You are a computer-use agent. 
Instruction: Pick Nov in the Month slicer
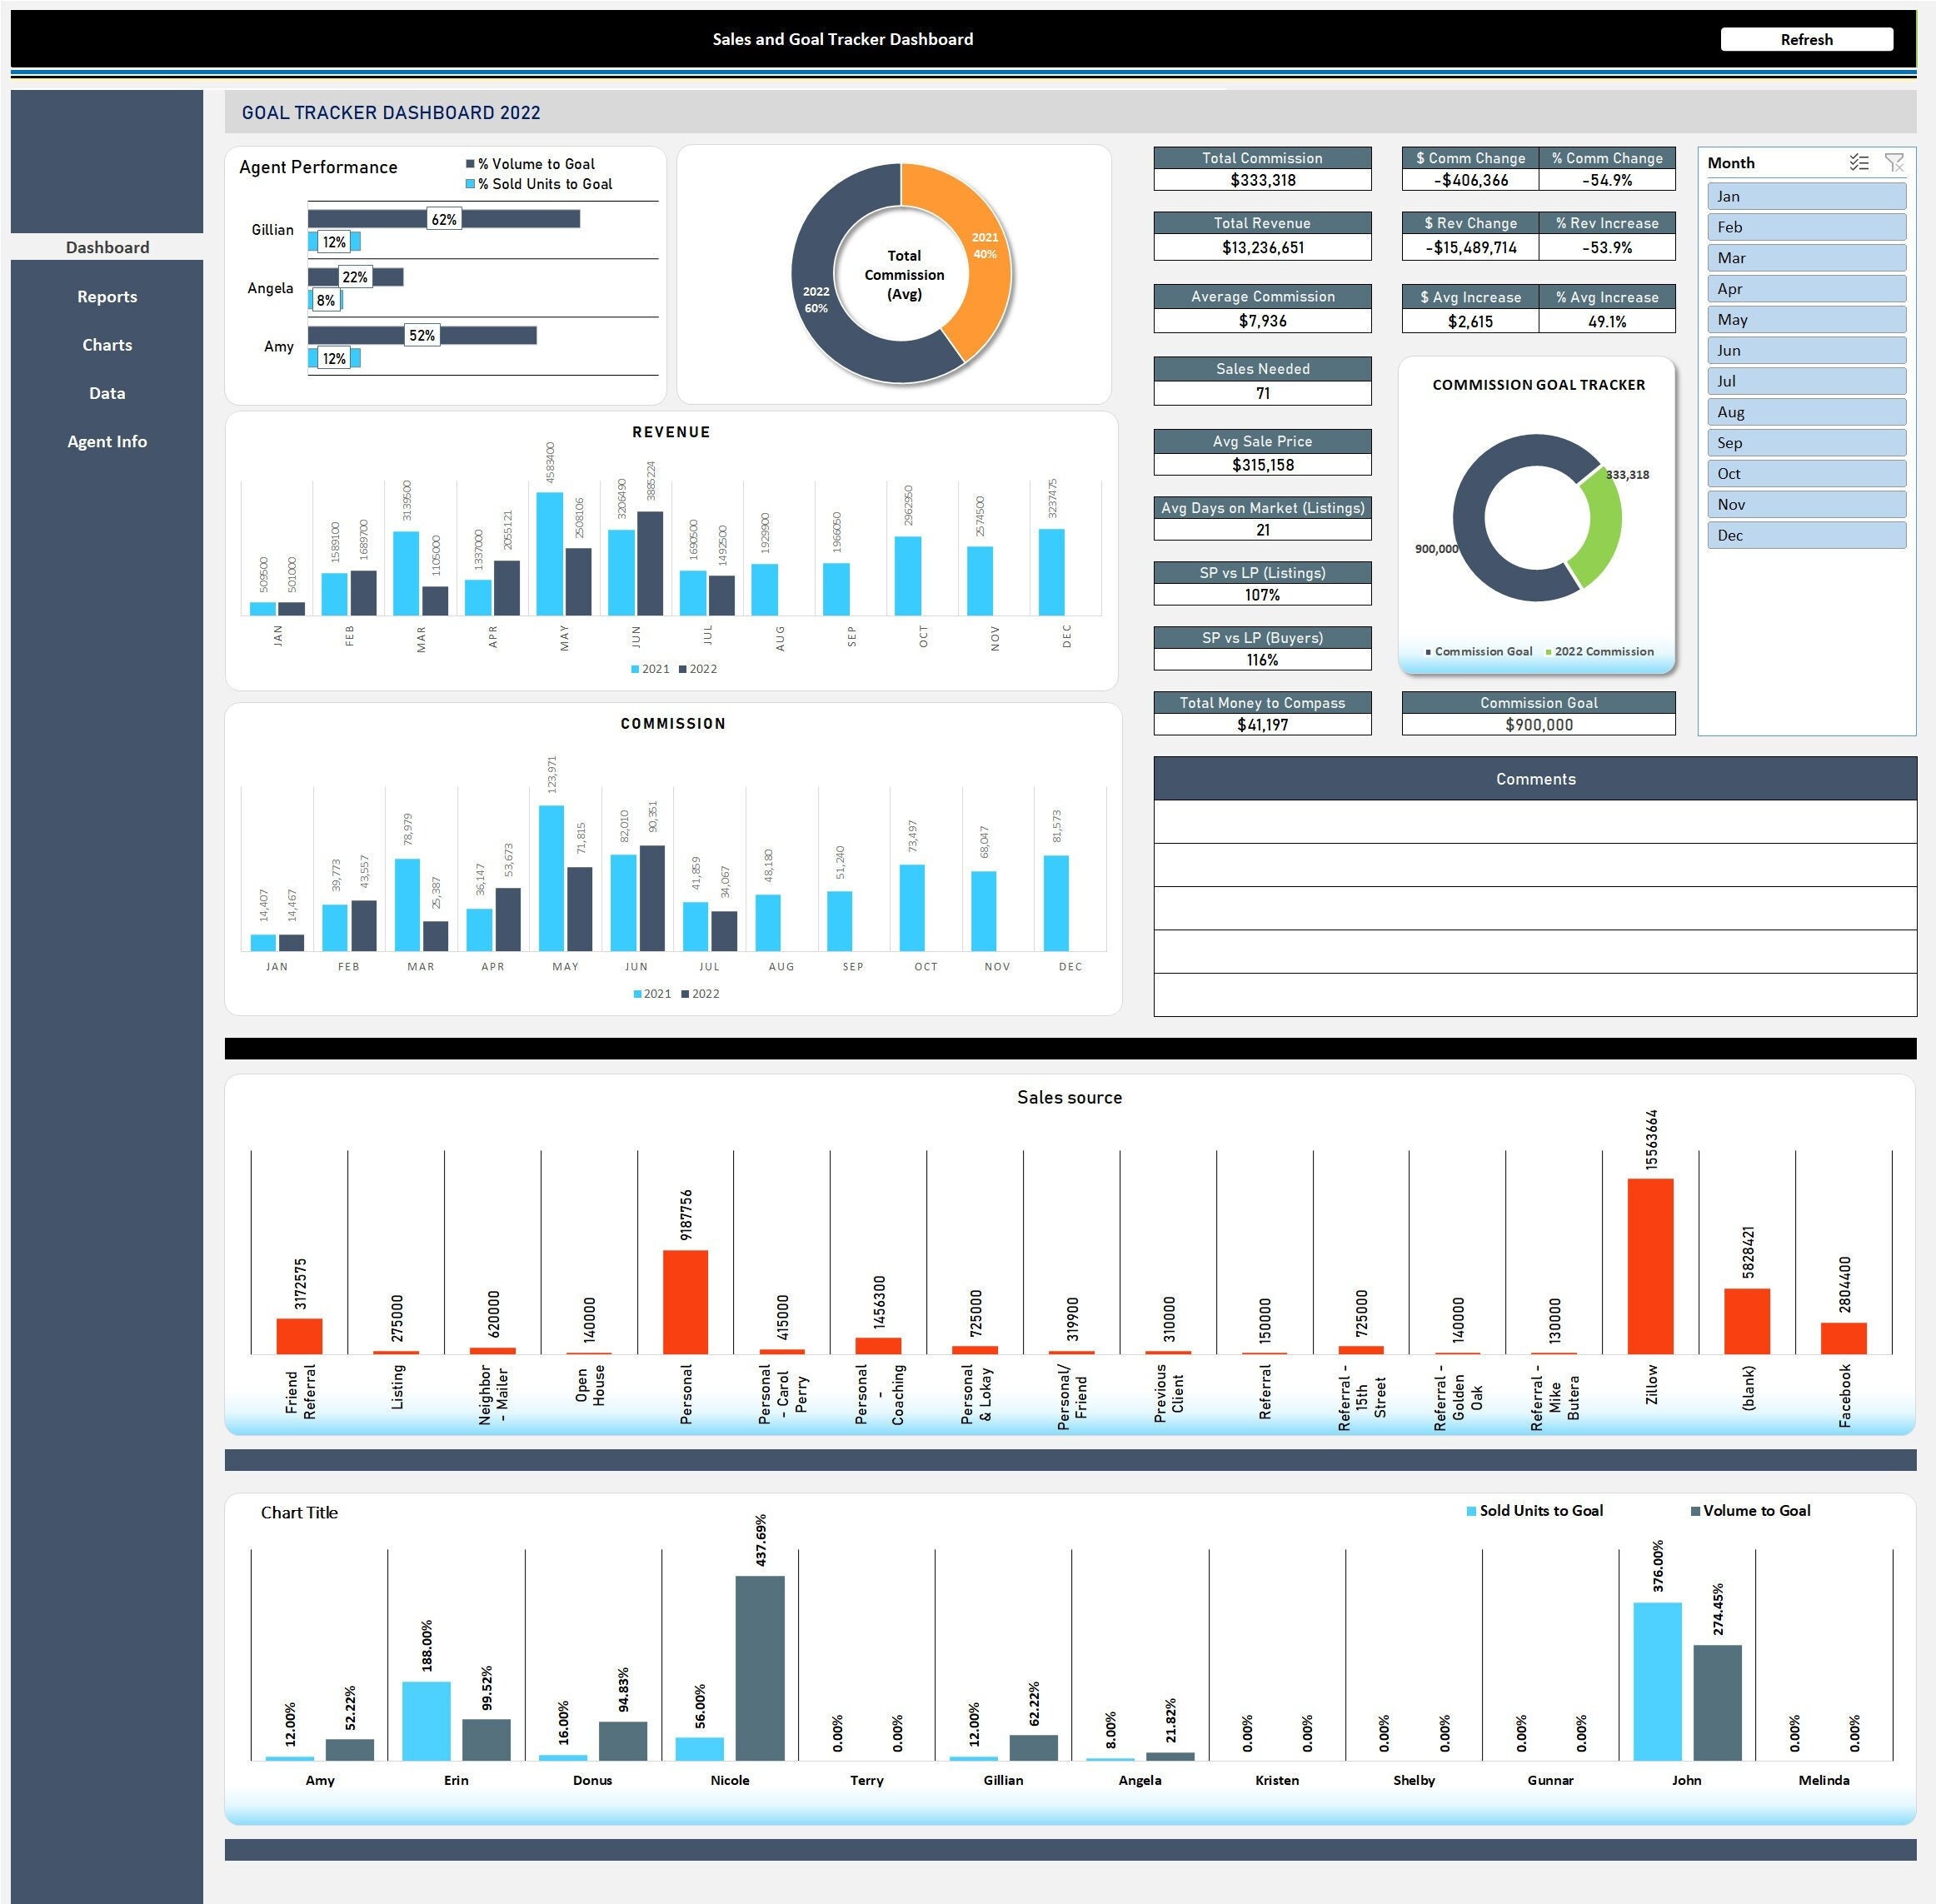1806,504
